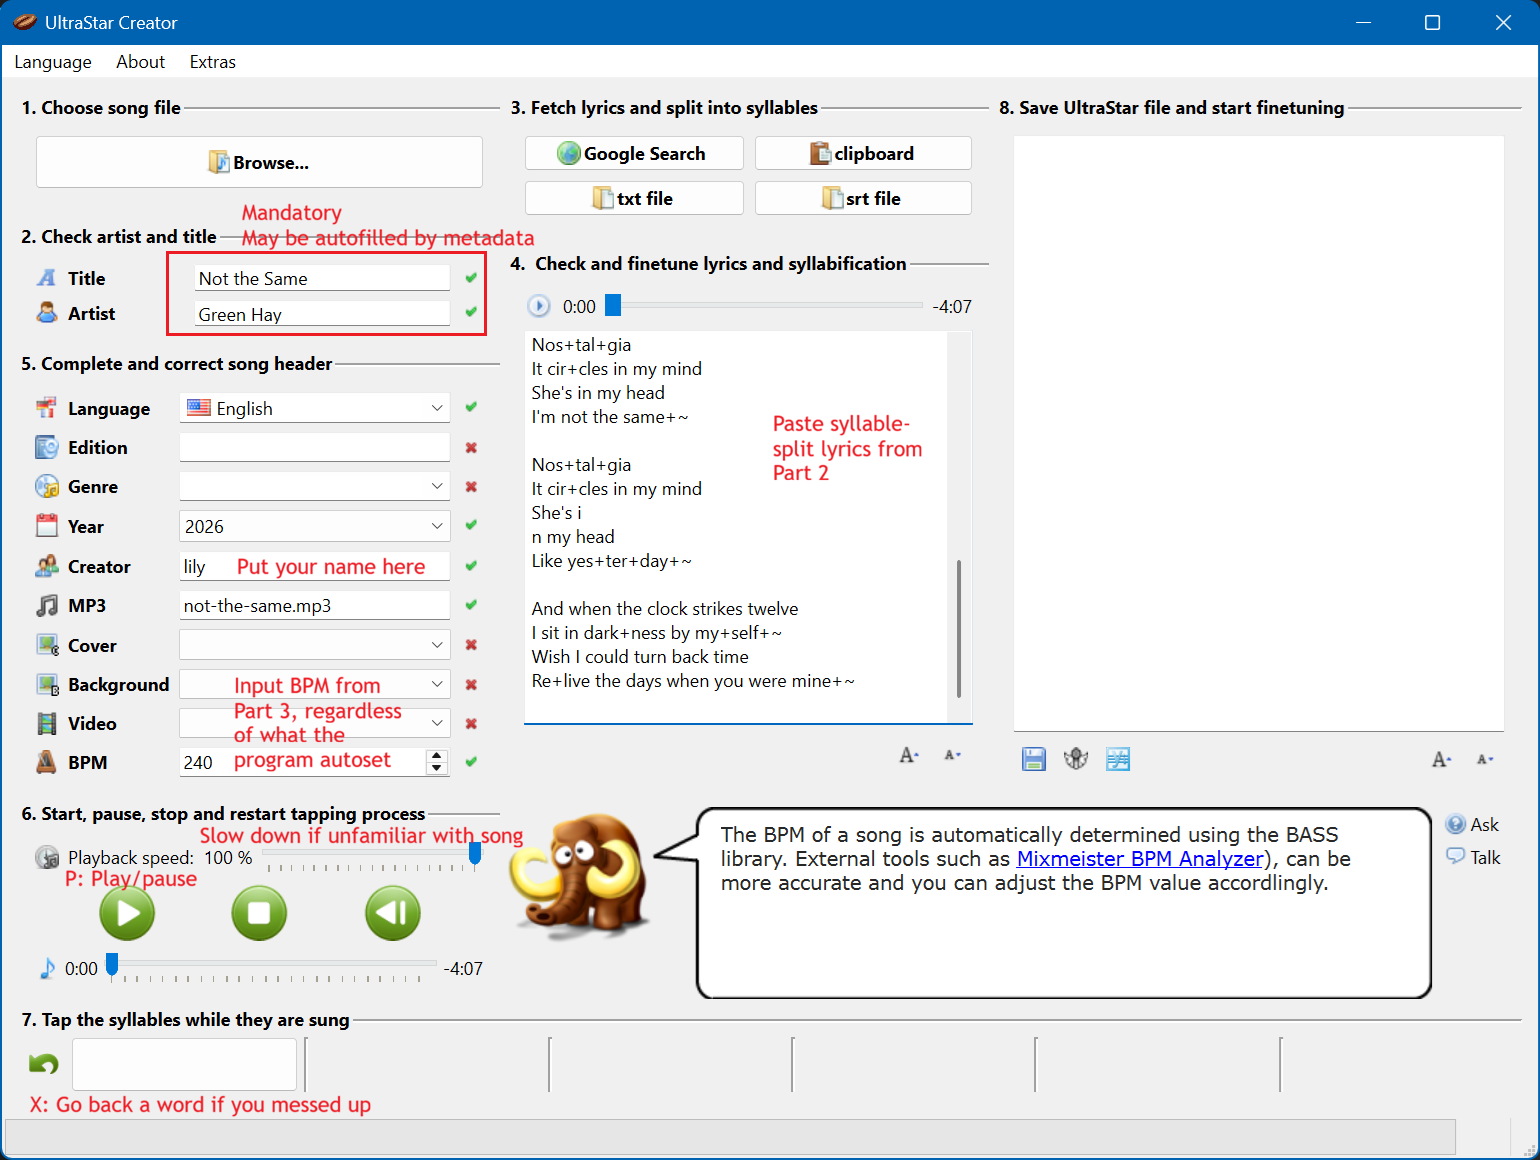Viewport: 1540px width, 1160px height.
Task: Click the playback speed slider
Action: (x=475, y=855)
